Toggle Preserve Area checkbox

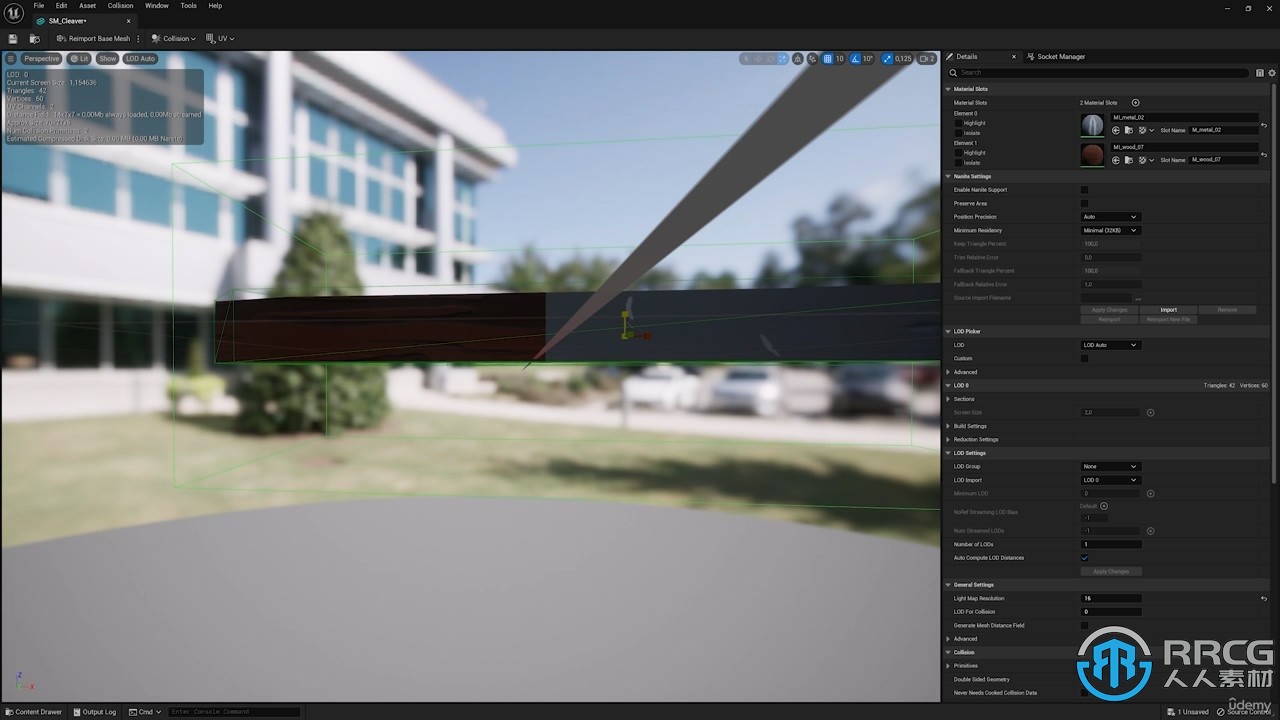tap(1084, 203)
